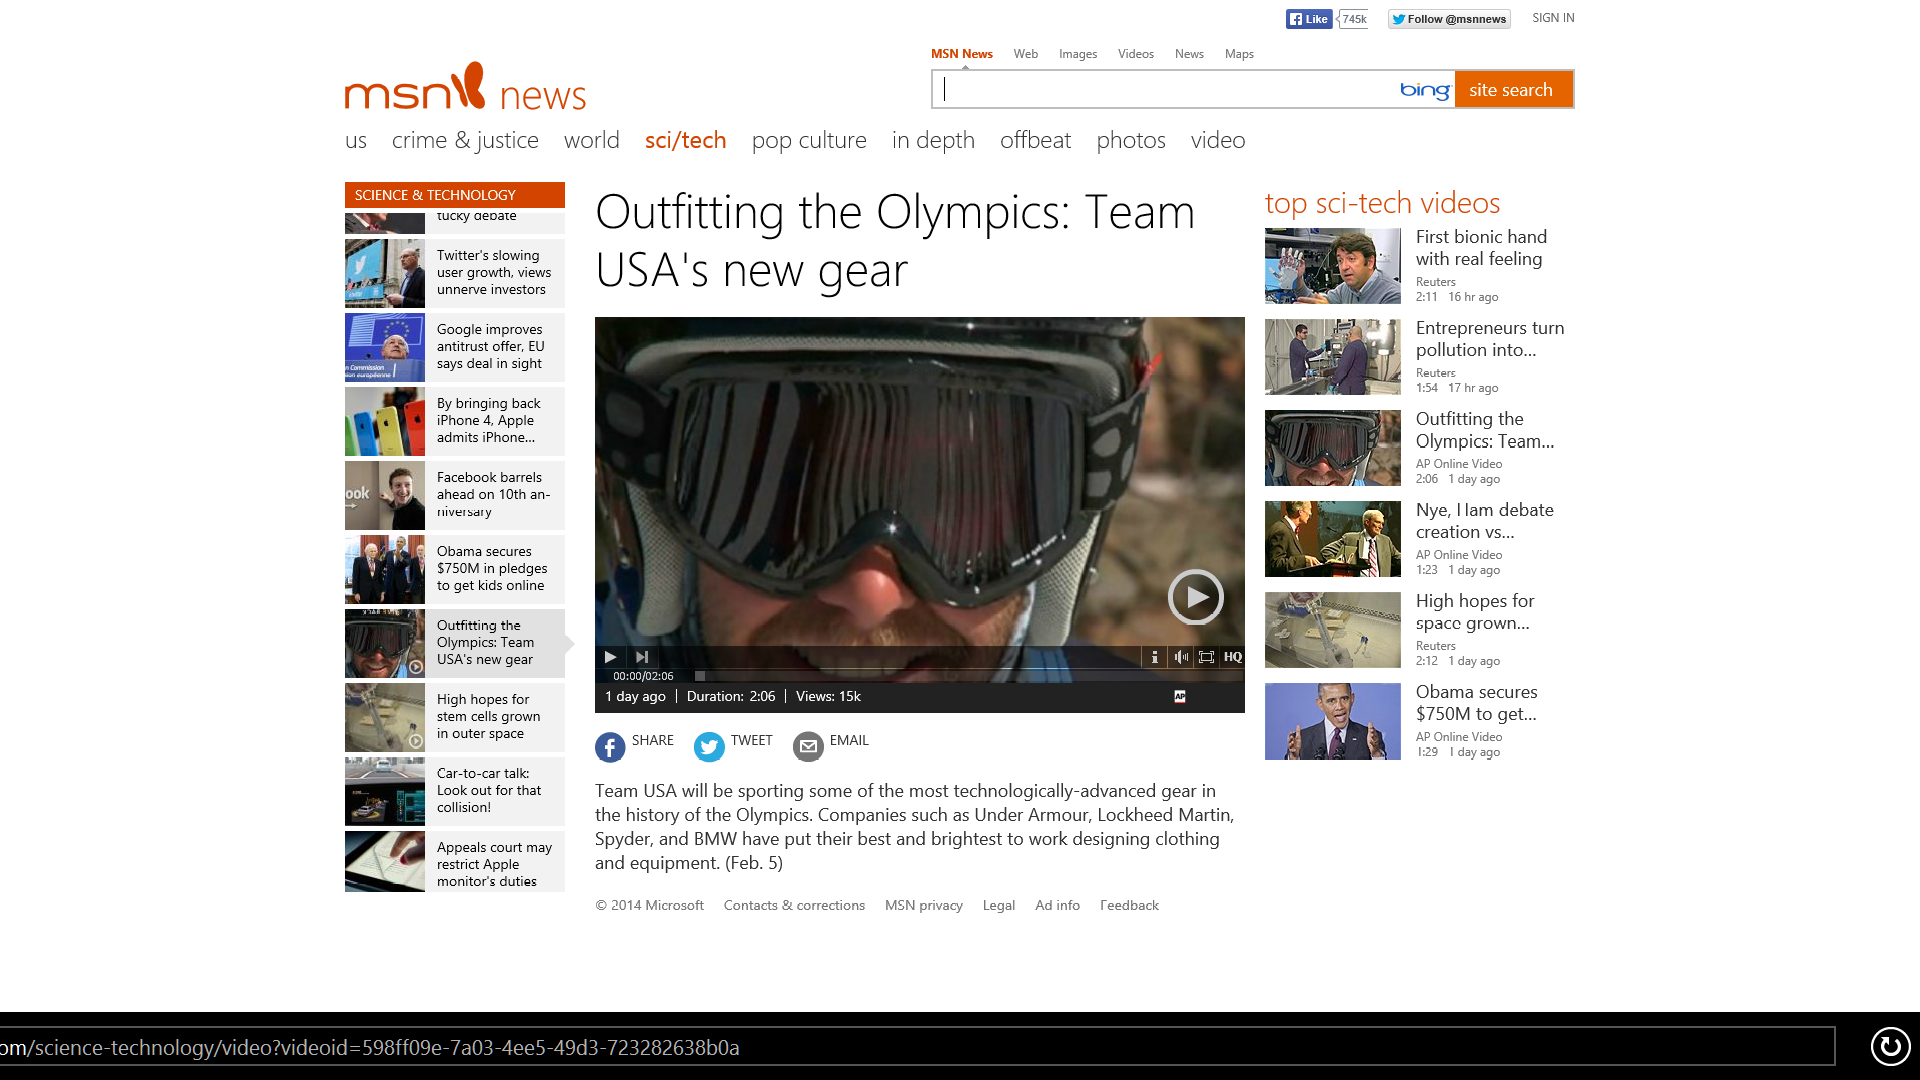Click the Facebook Like button
1920x1080 pixels.
tap(1308, 19)
